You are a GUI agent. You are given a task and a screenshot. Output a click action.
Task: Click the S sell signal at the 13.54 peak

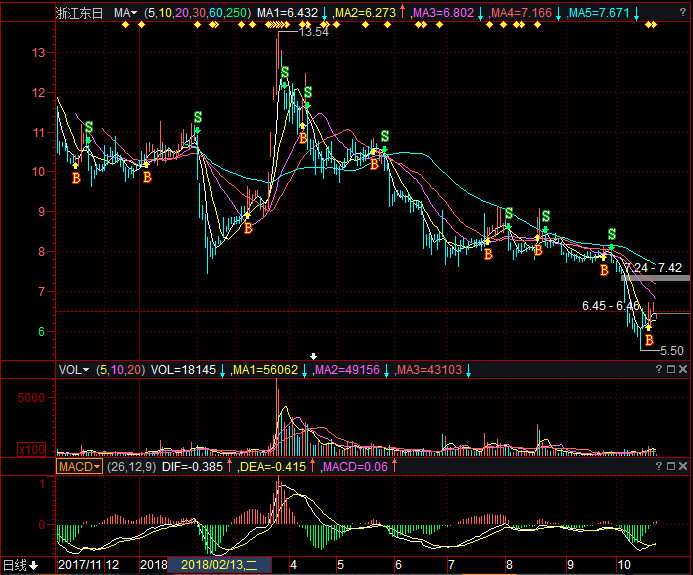(x=285, y=72)
